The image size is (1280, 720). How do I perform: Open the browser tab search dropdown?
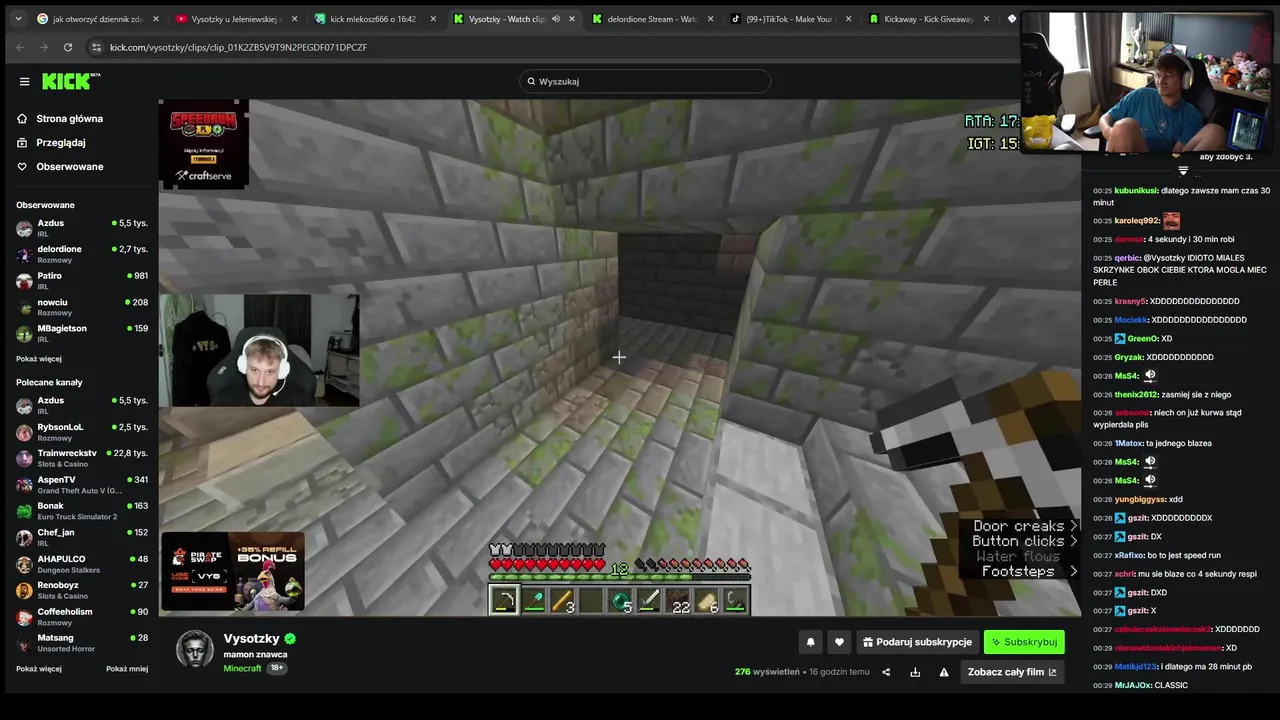pos(18,18)
